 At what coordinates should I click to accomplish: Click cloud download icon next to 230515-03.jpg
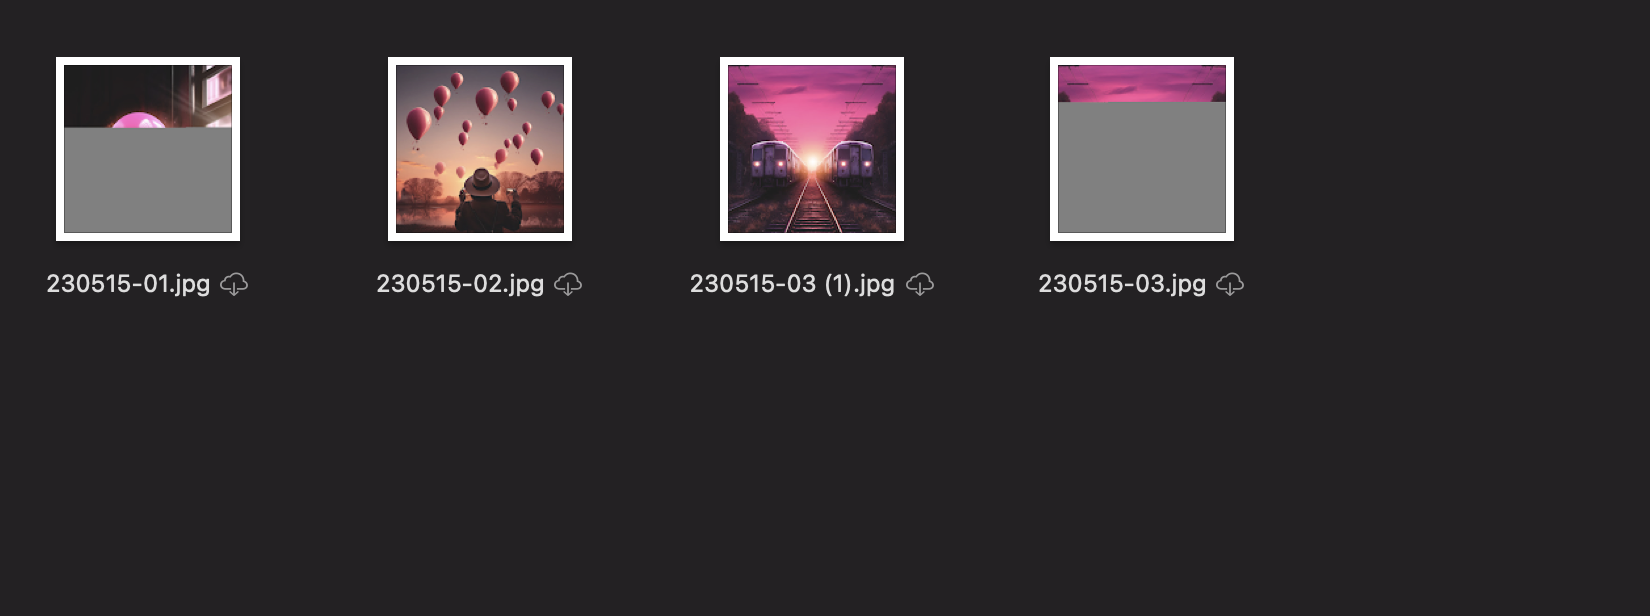[x=1230, y=284]
